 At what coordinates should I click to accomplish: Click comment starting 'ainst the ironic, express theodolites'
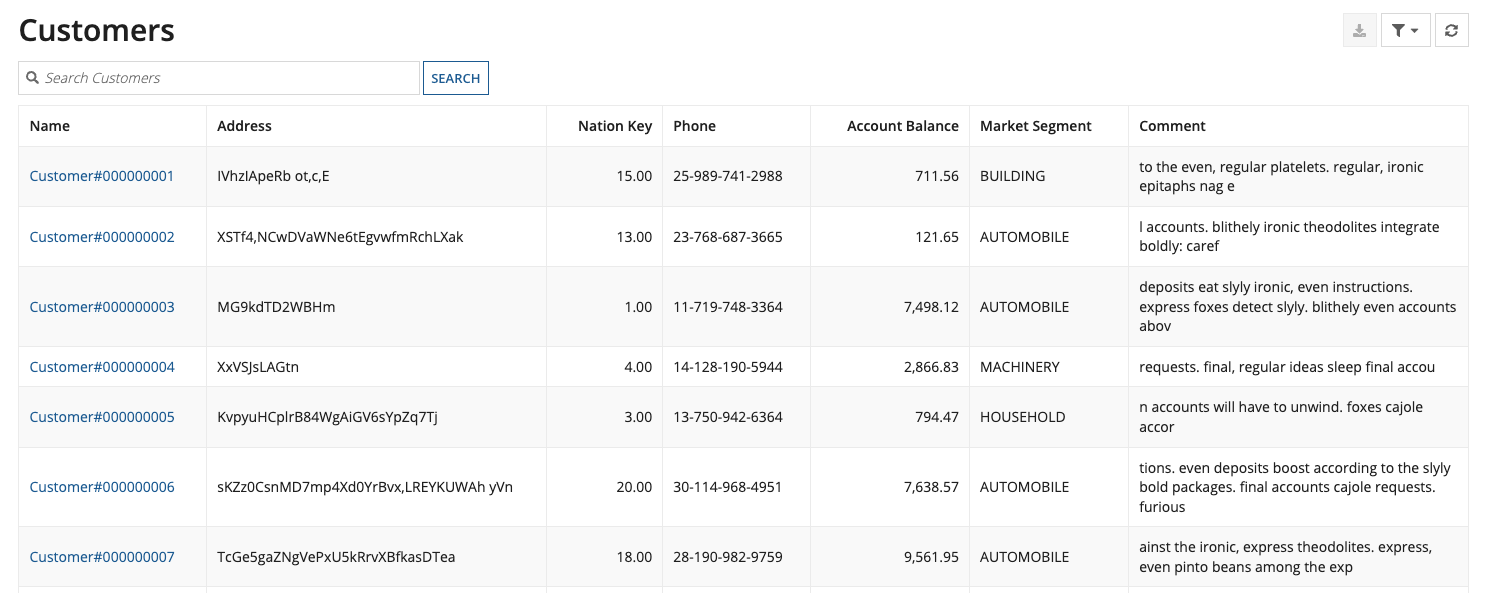tap(1286, 557)
